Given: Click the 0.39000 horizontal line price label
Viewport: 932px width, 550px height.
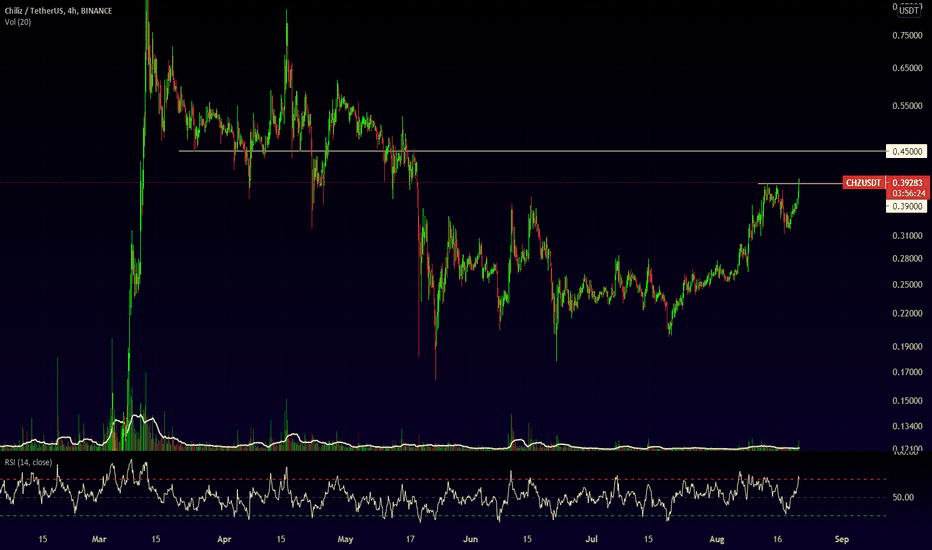Looking at the screenshot, I should click(x=906, y=206).
